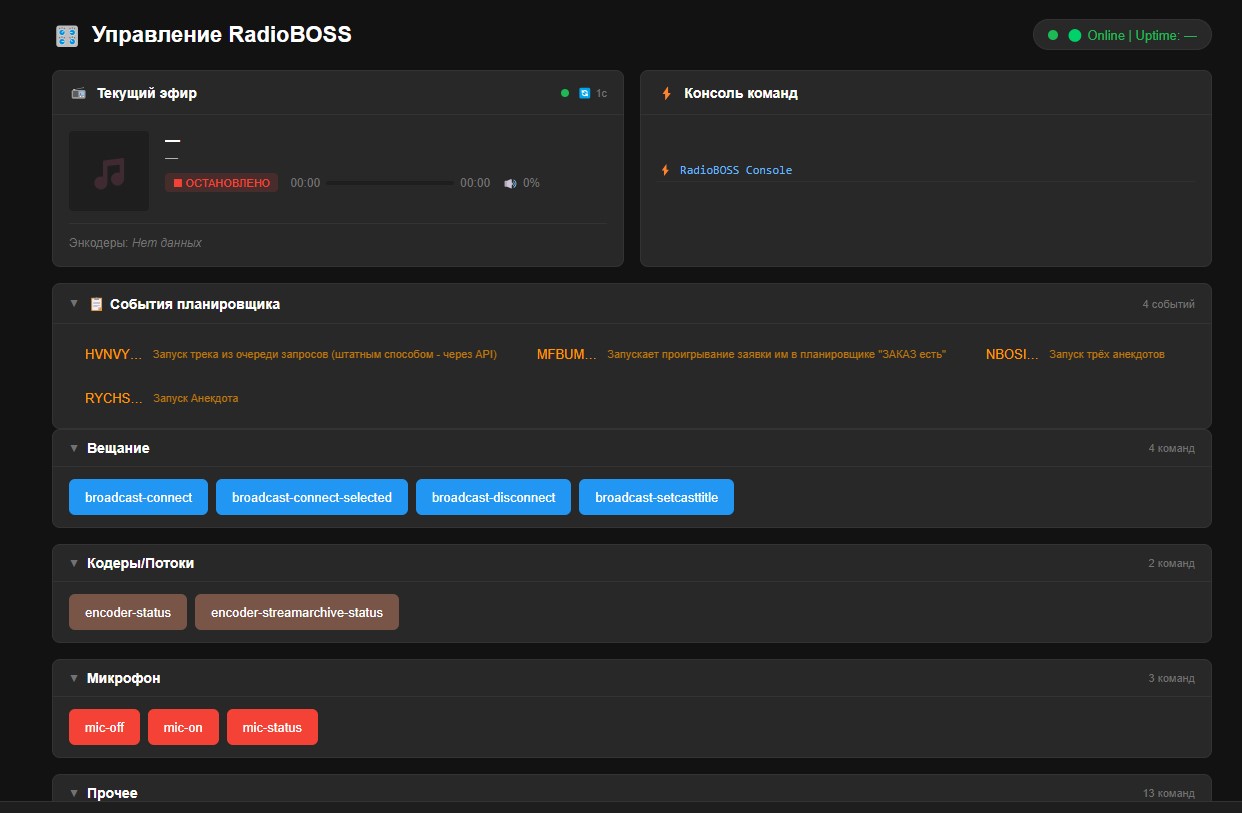Click the elapsed time 00:00 before progress bar

[x=305, y=183]
